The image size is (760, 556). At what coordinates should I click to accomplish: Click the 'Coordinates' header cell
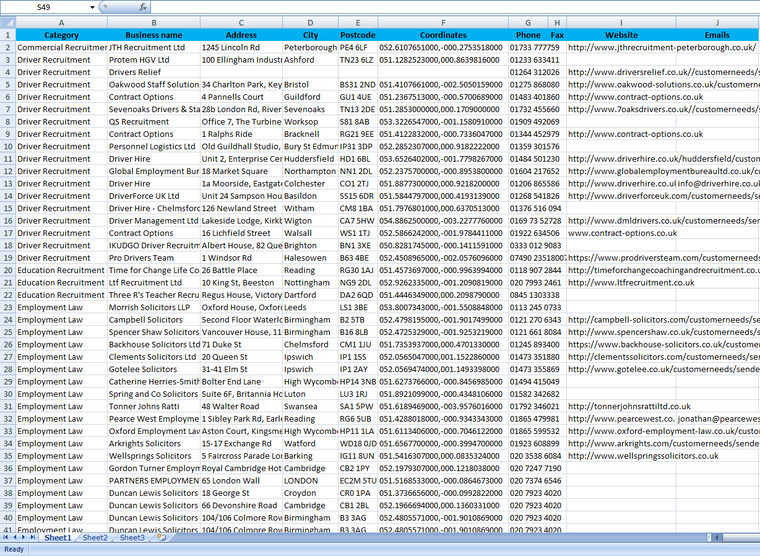coord(443,35)
